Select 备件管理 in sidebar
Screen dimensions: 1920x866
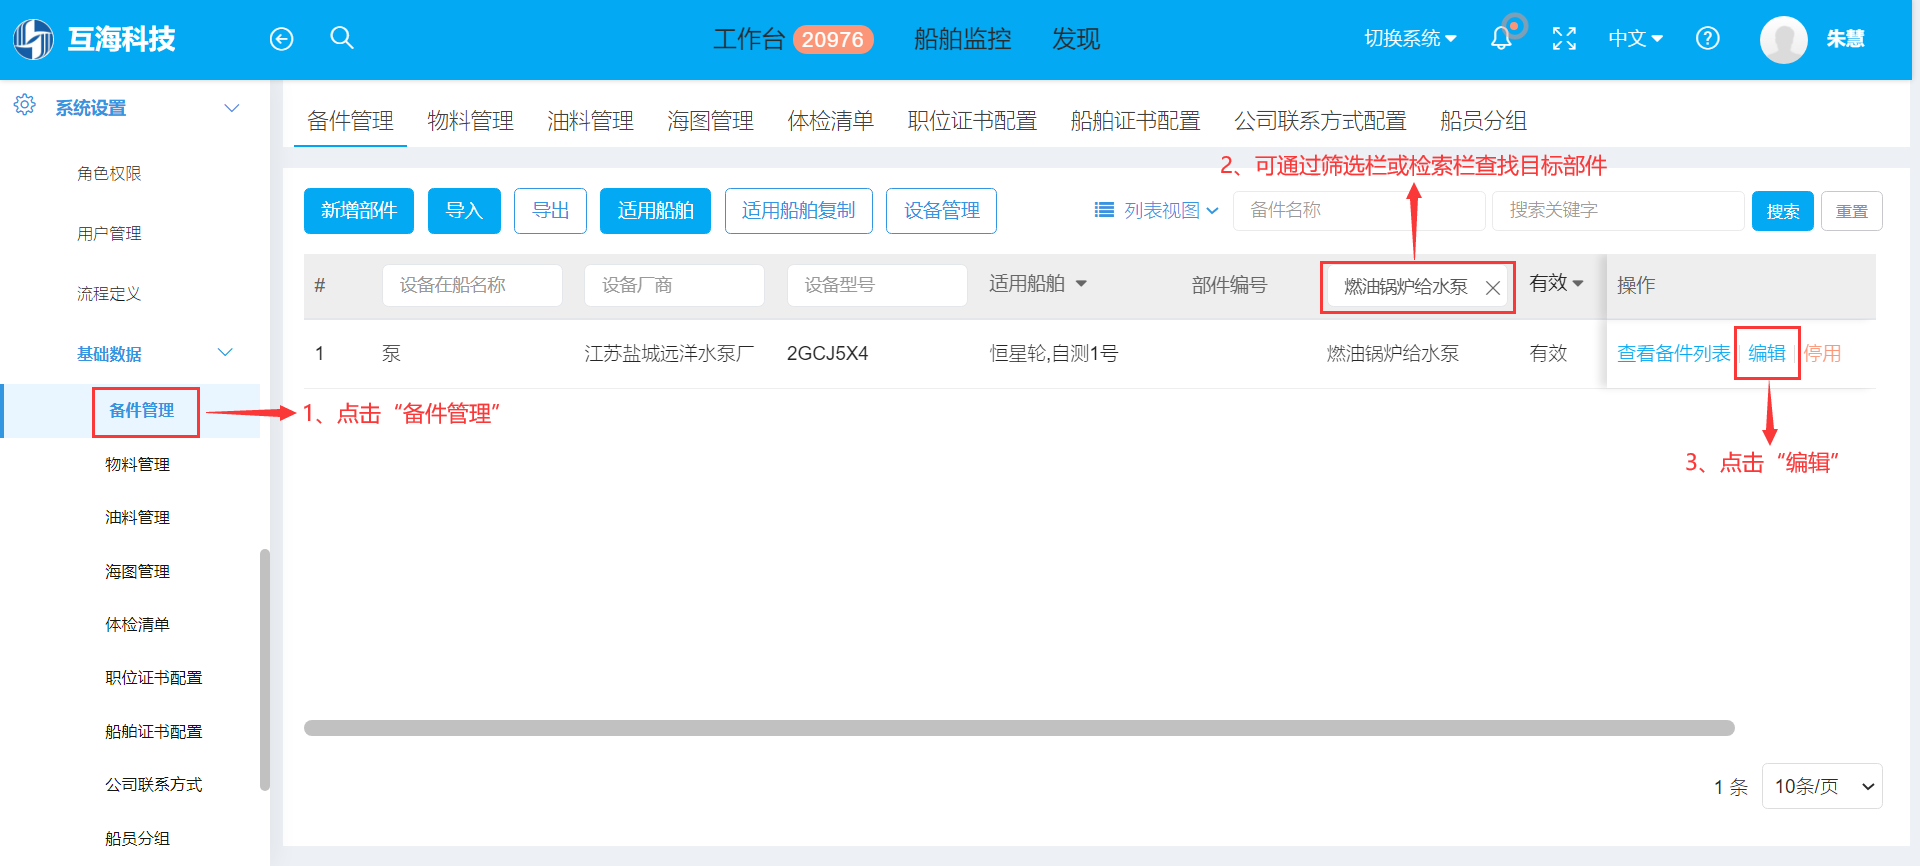coord(141,411)
